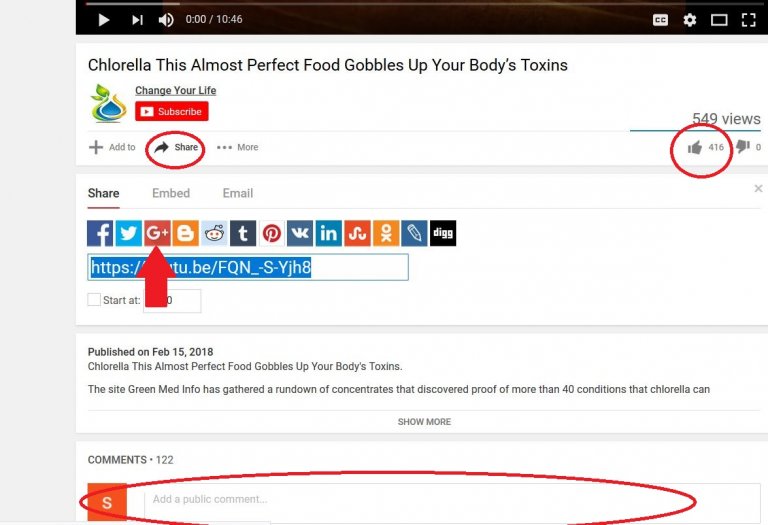This screenshot has width=768, height=525.
Task: Open the Change Your Life channel link
Action: (175, 90)
